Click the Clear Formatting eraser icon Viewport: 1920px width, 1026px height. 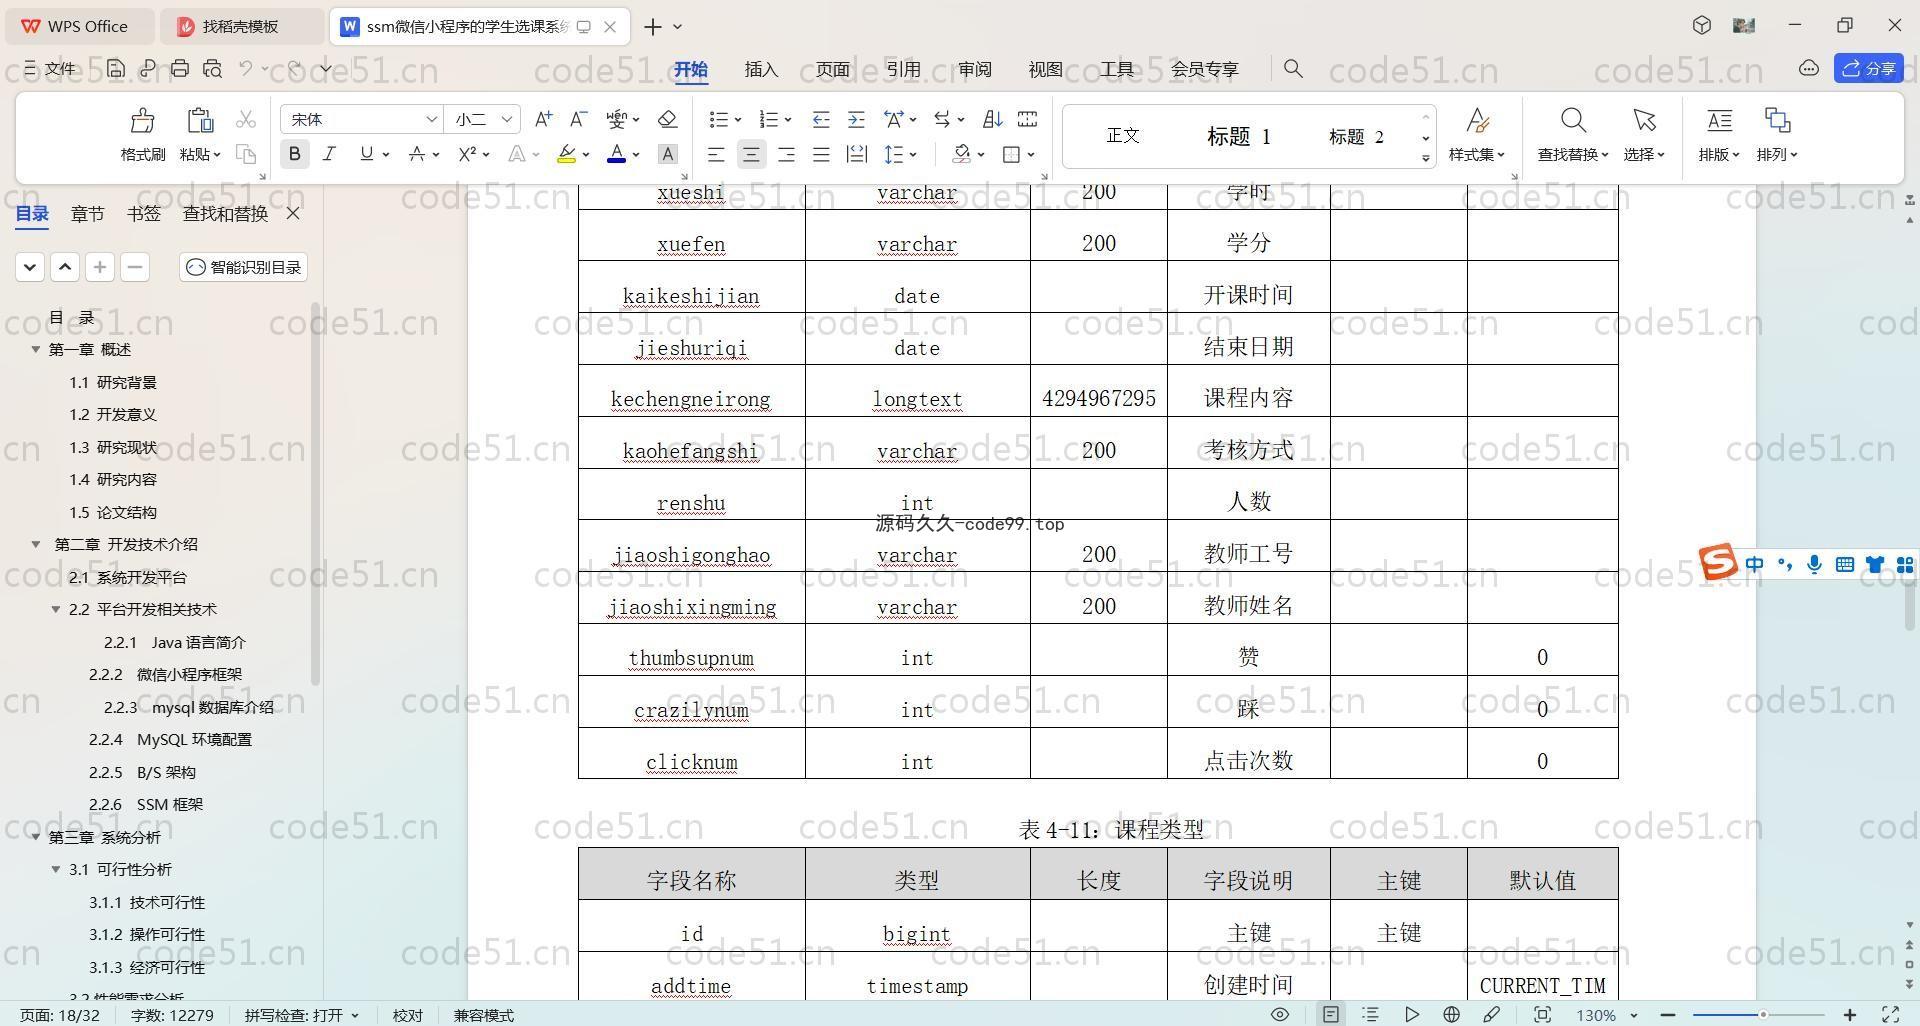tap(668, 119)
